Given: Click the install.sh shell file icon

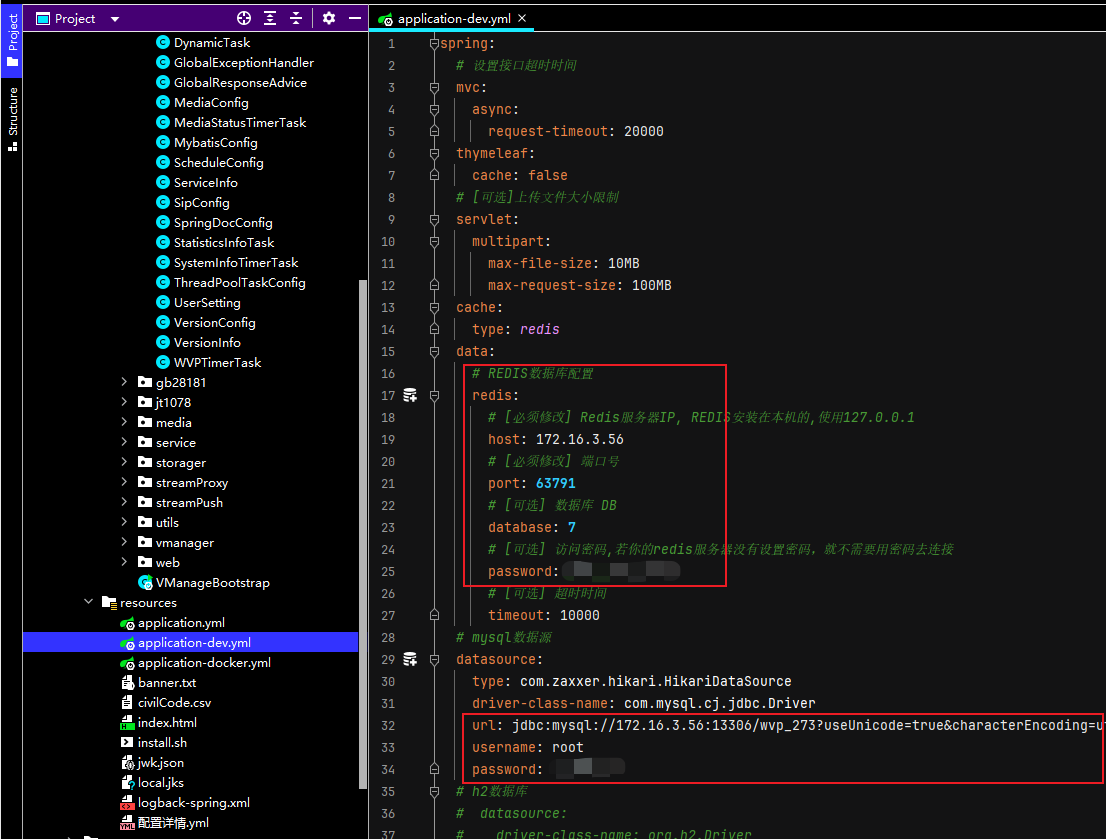Looking at the screenshot, I should pyautogui.click(x=127, y=742).
